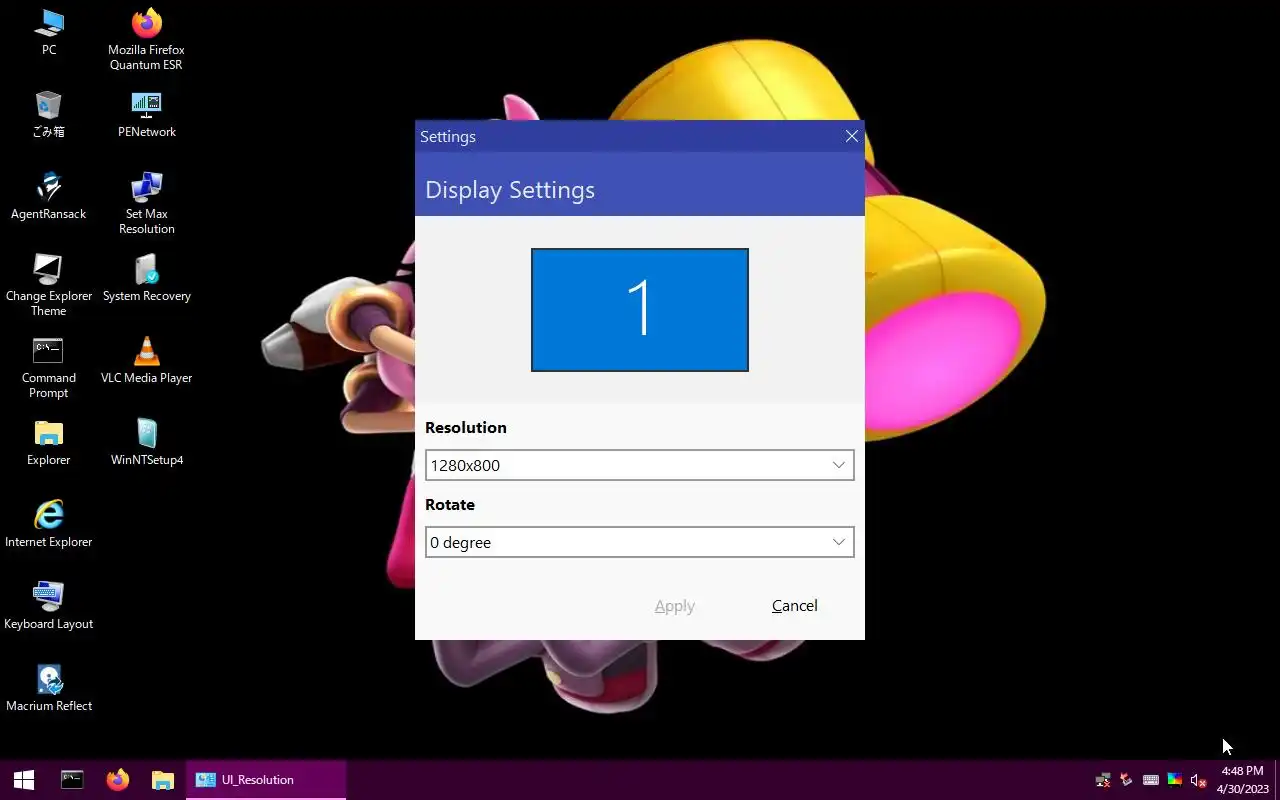This screenshot has height=800, width=1280.
Task: Launch Macrium Reflect desktop icon
Action: click(48, 688)
